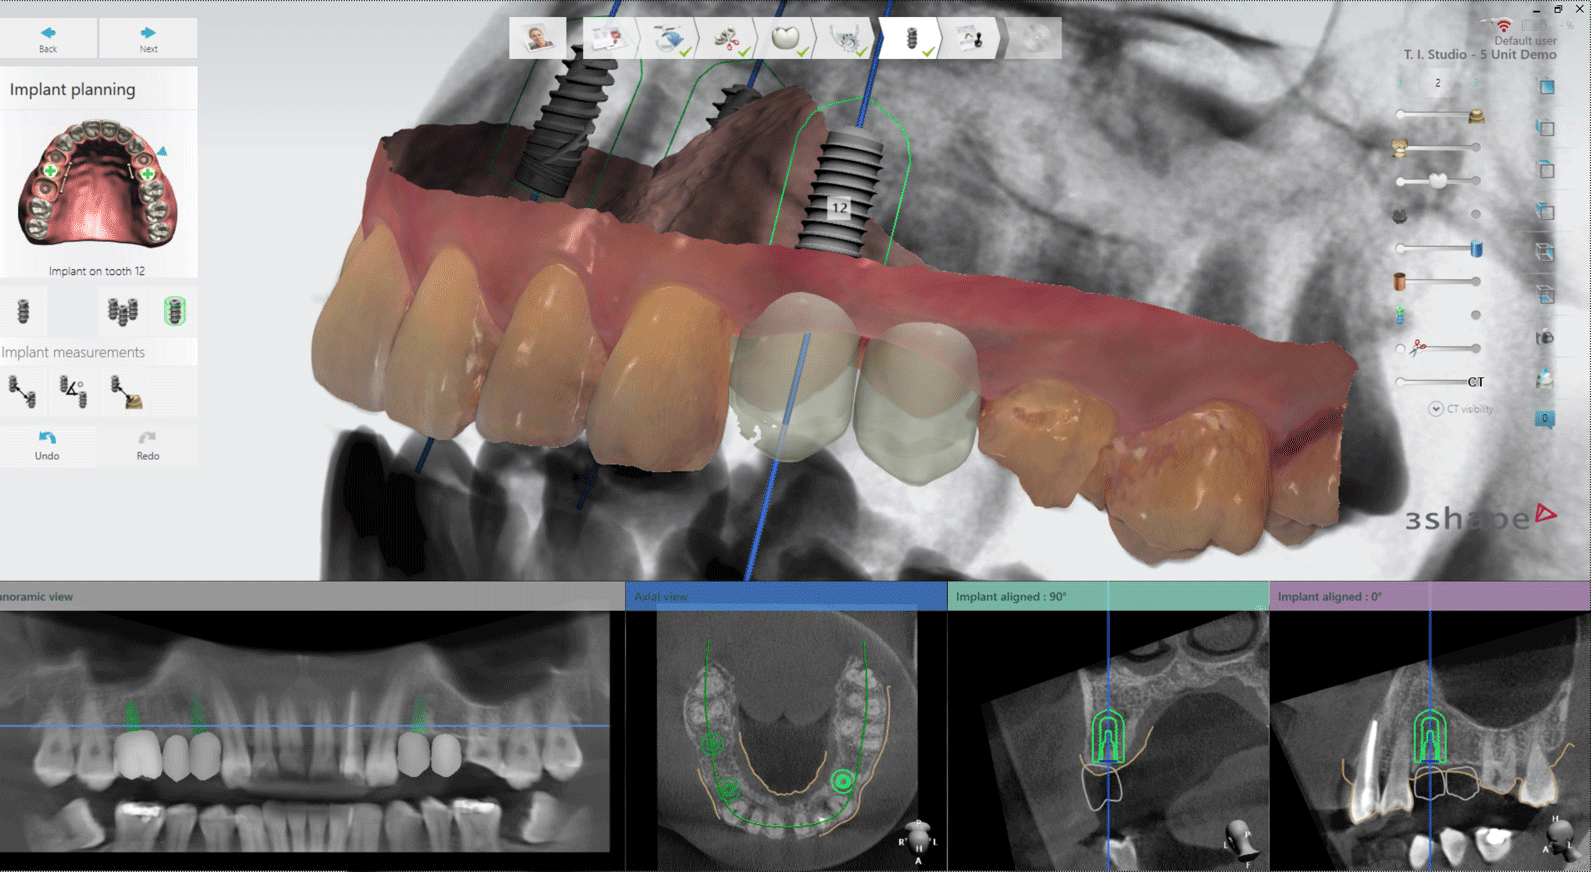Adjust the copper cylinder visibility slider
The image size is (1591, 872).
[x=1439, y=282]
